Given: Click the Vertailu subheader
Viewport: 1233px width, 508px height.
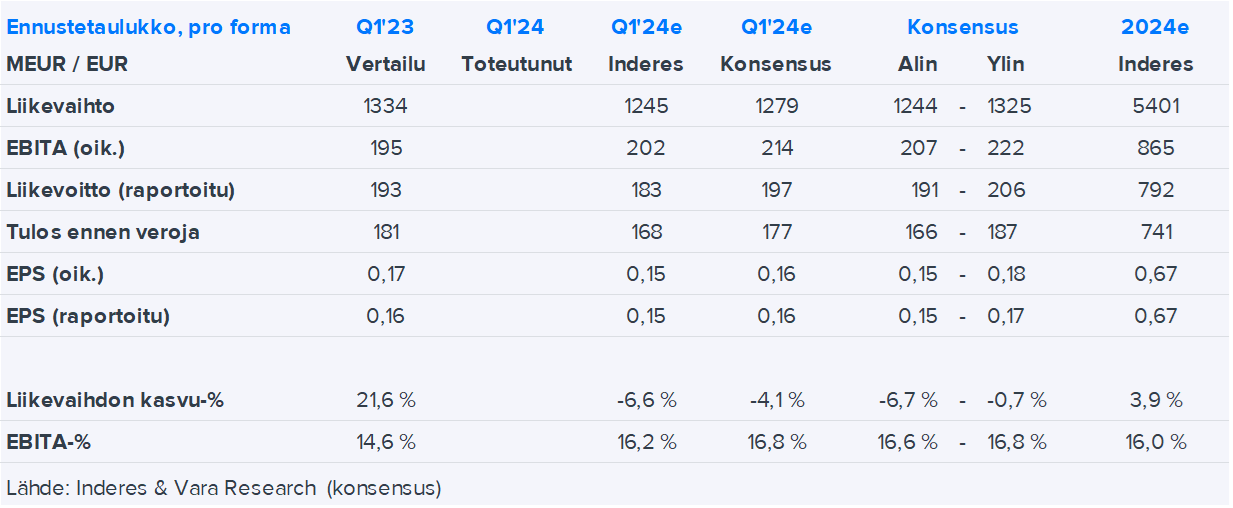Looking at the screenshot, I should [x=385, y=64].
